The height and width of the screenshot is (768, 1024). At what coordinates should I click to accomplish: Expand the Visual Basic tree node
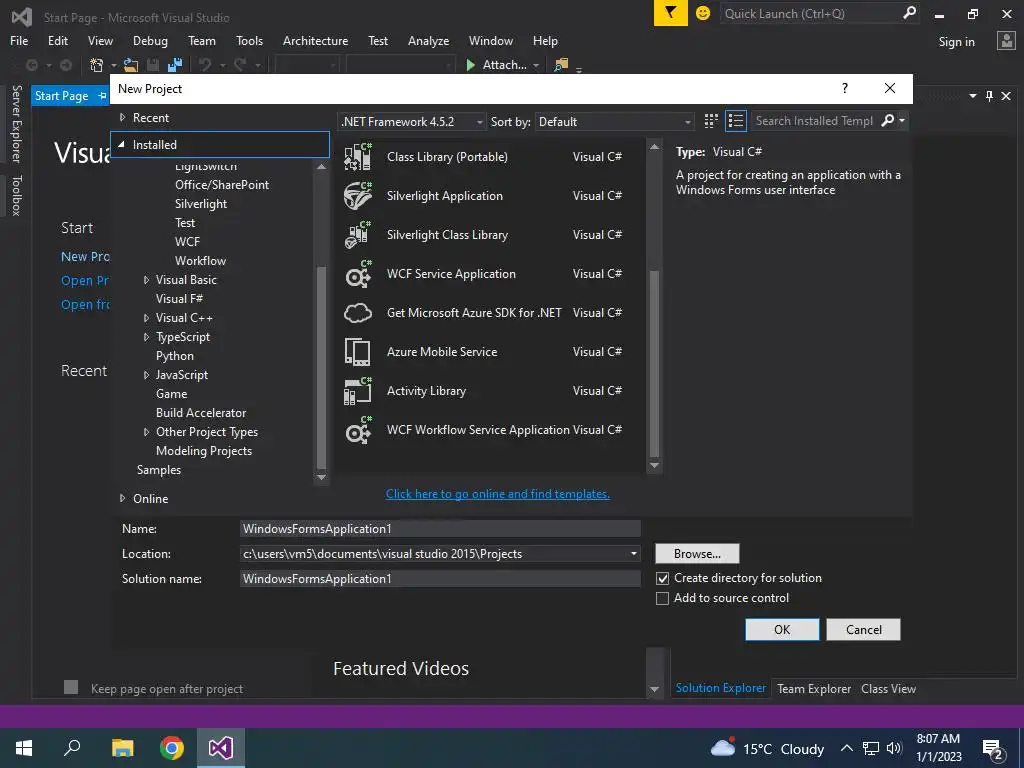[x=146, y=280]
